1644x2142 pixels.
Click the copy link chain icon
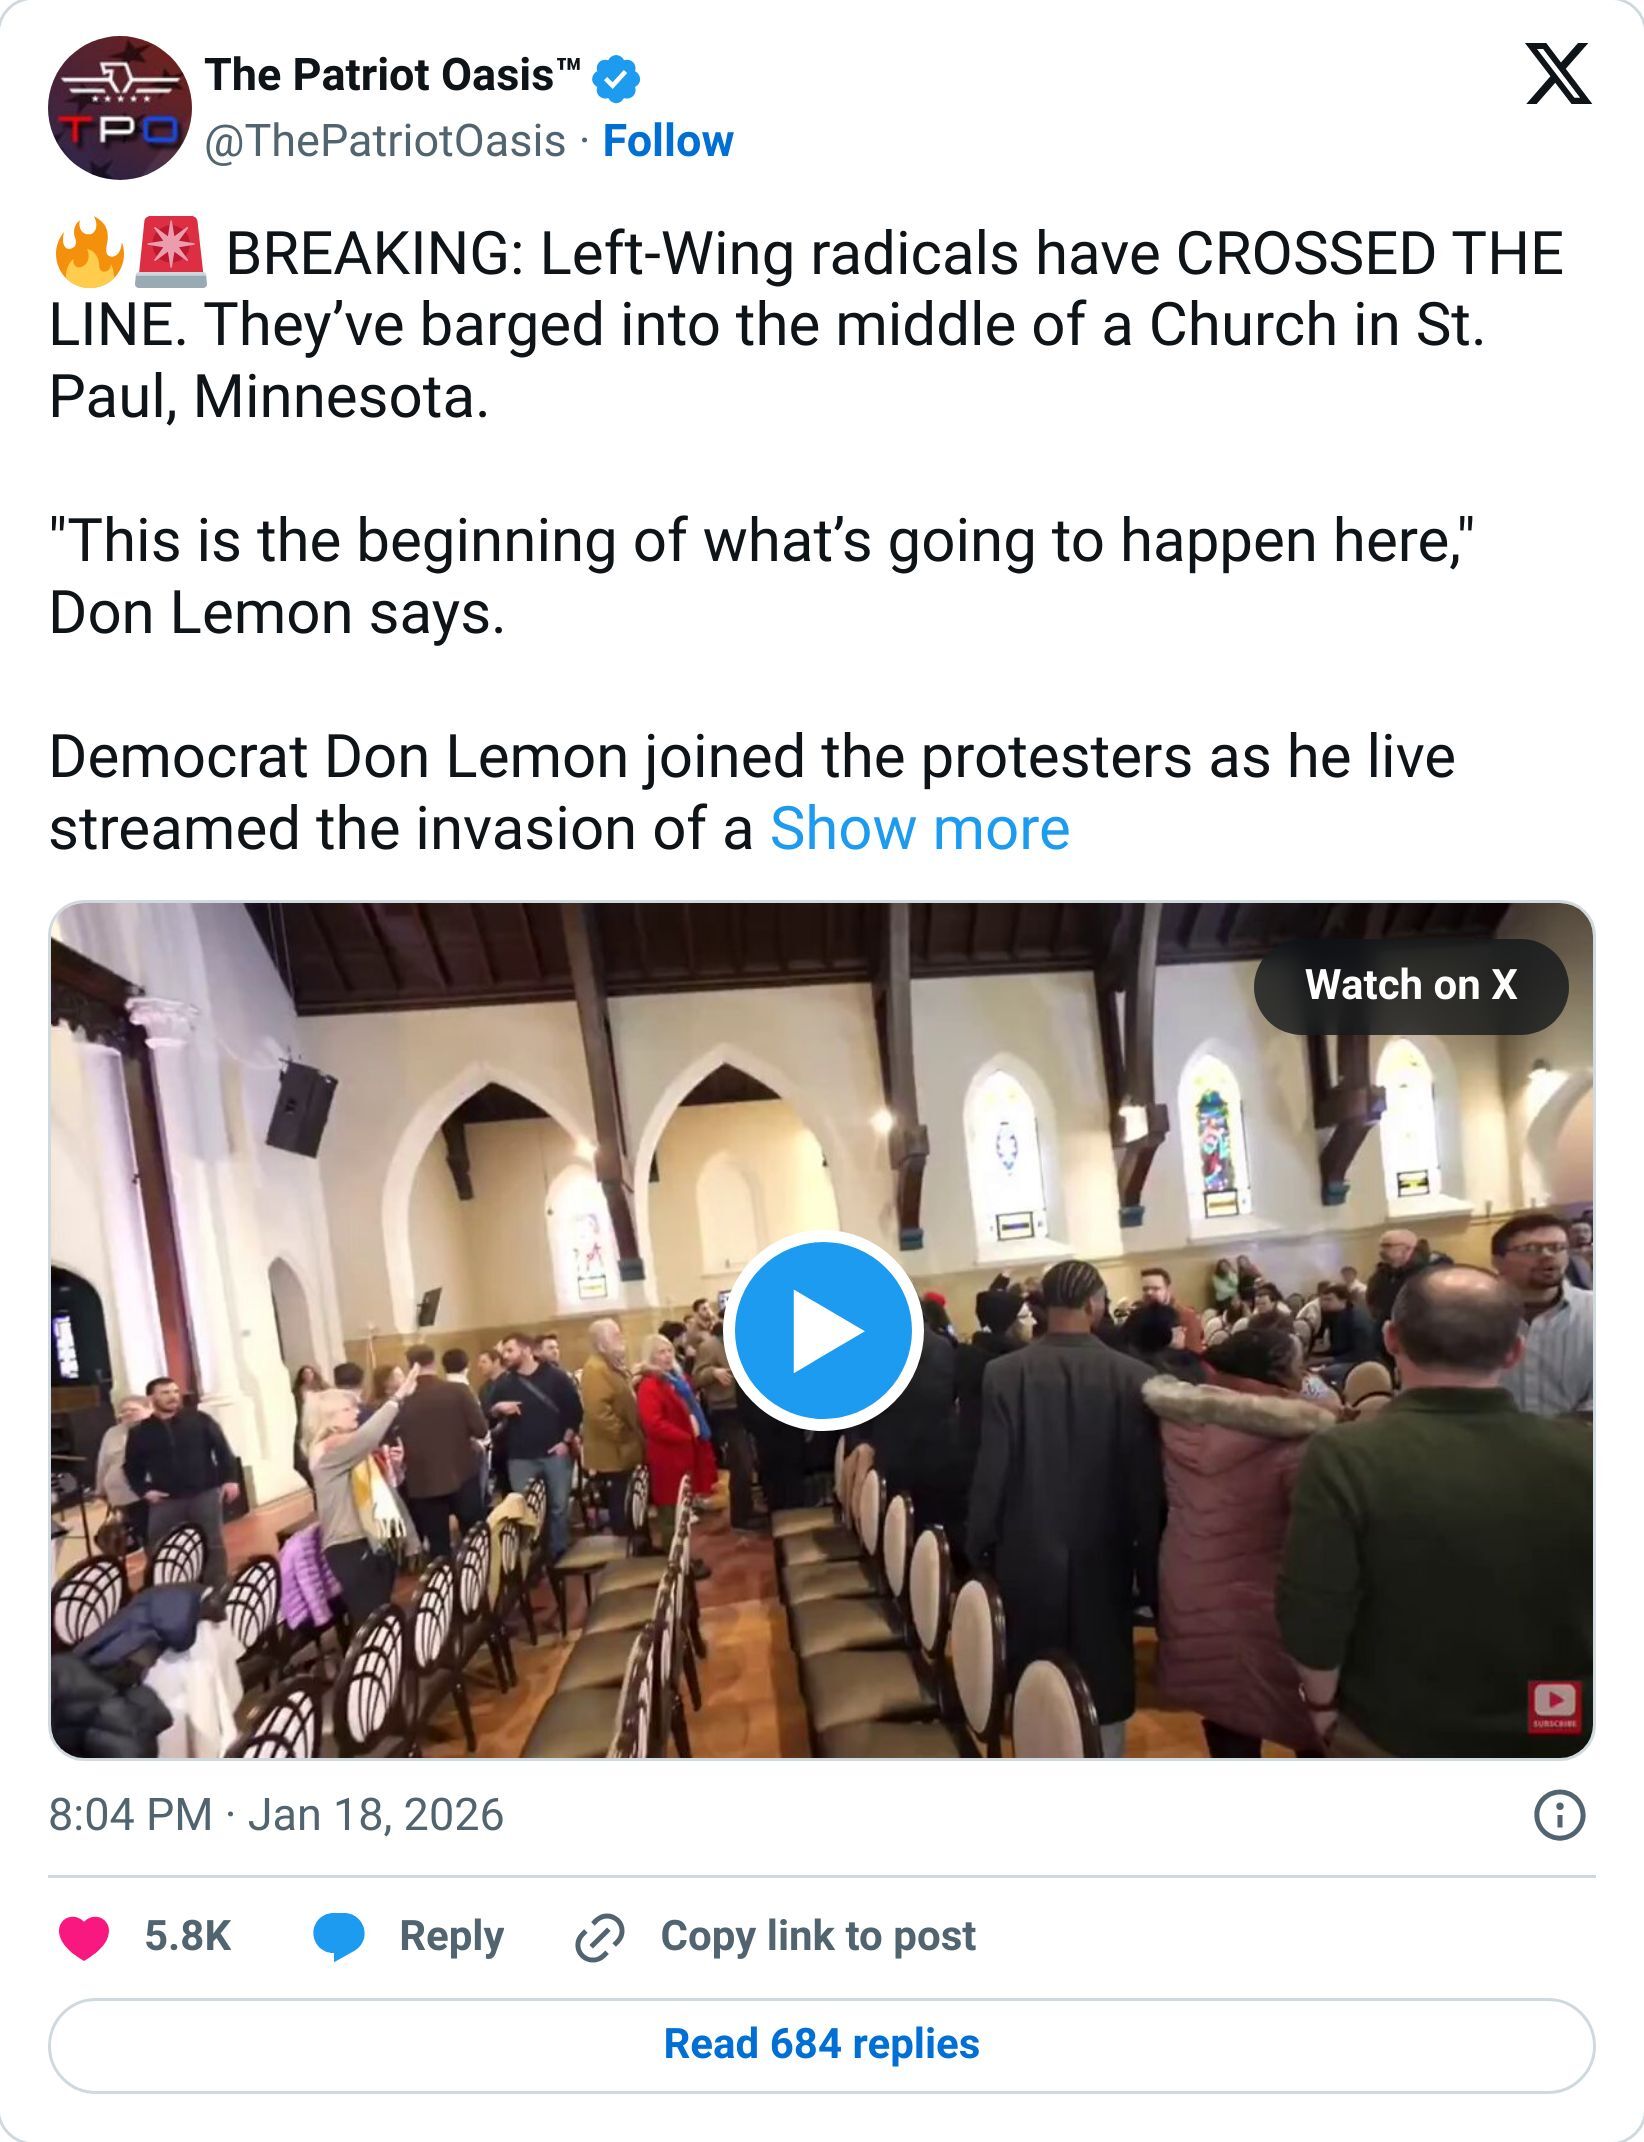pyautogui.click(x=599, y=1936)
